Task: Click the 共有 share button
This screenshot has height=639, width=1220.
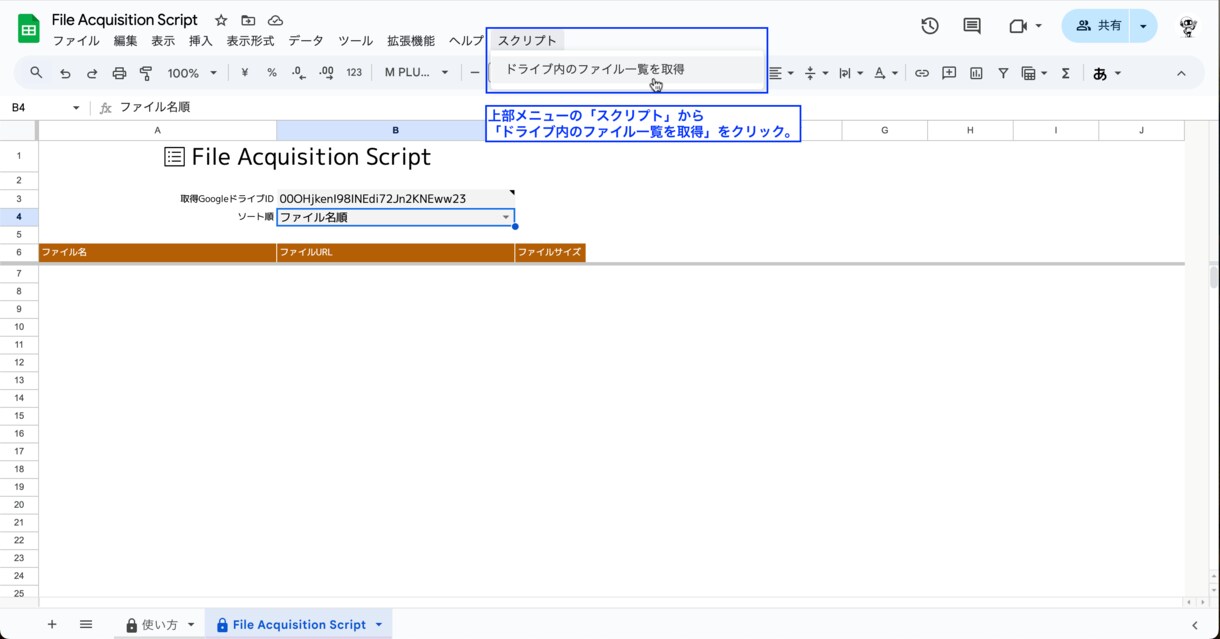Action: pyautogui.click(x=1098, y=26)
